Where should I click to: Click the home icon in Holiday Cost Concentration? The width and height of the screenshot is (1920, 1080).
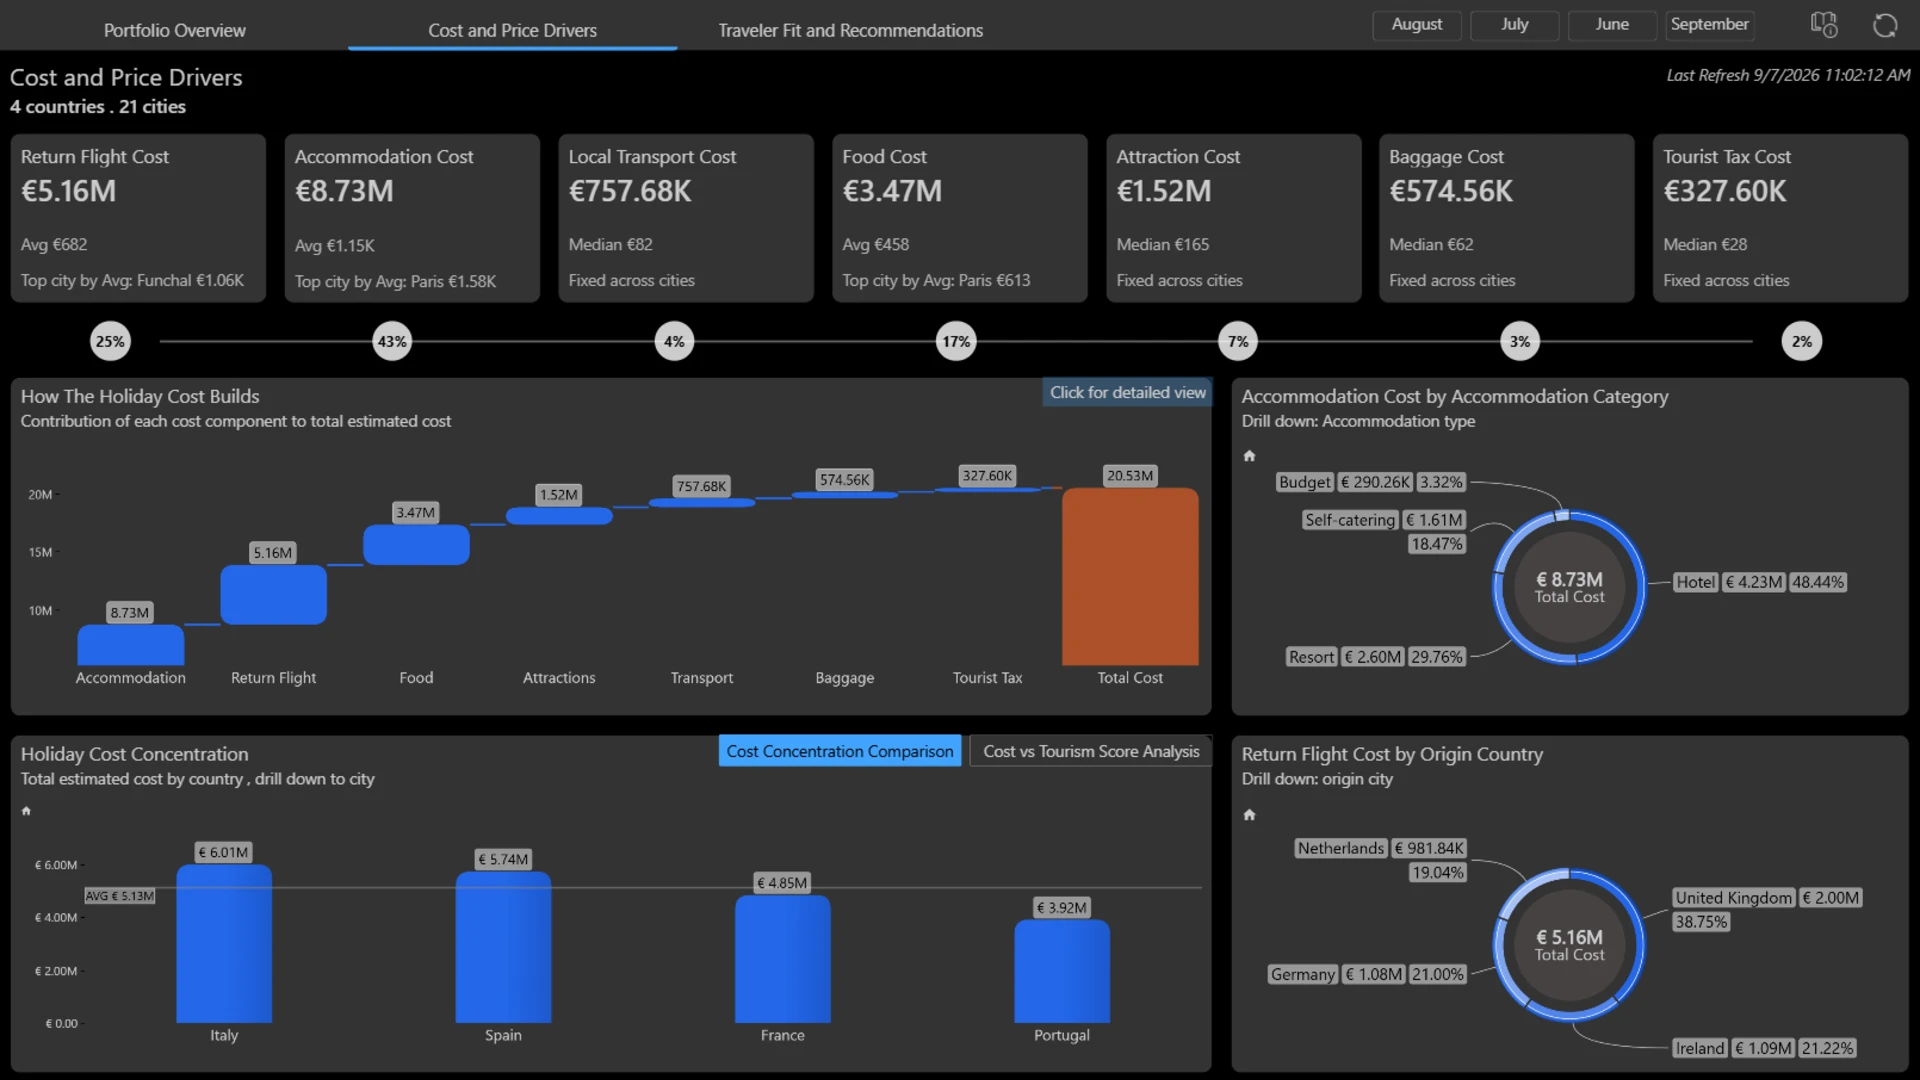coord(26,811)
